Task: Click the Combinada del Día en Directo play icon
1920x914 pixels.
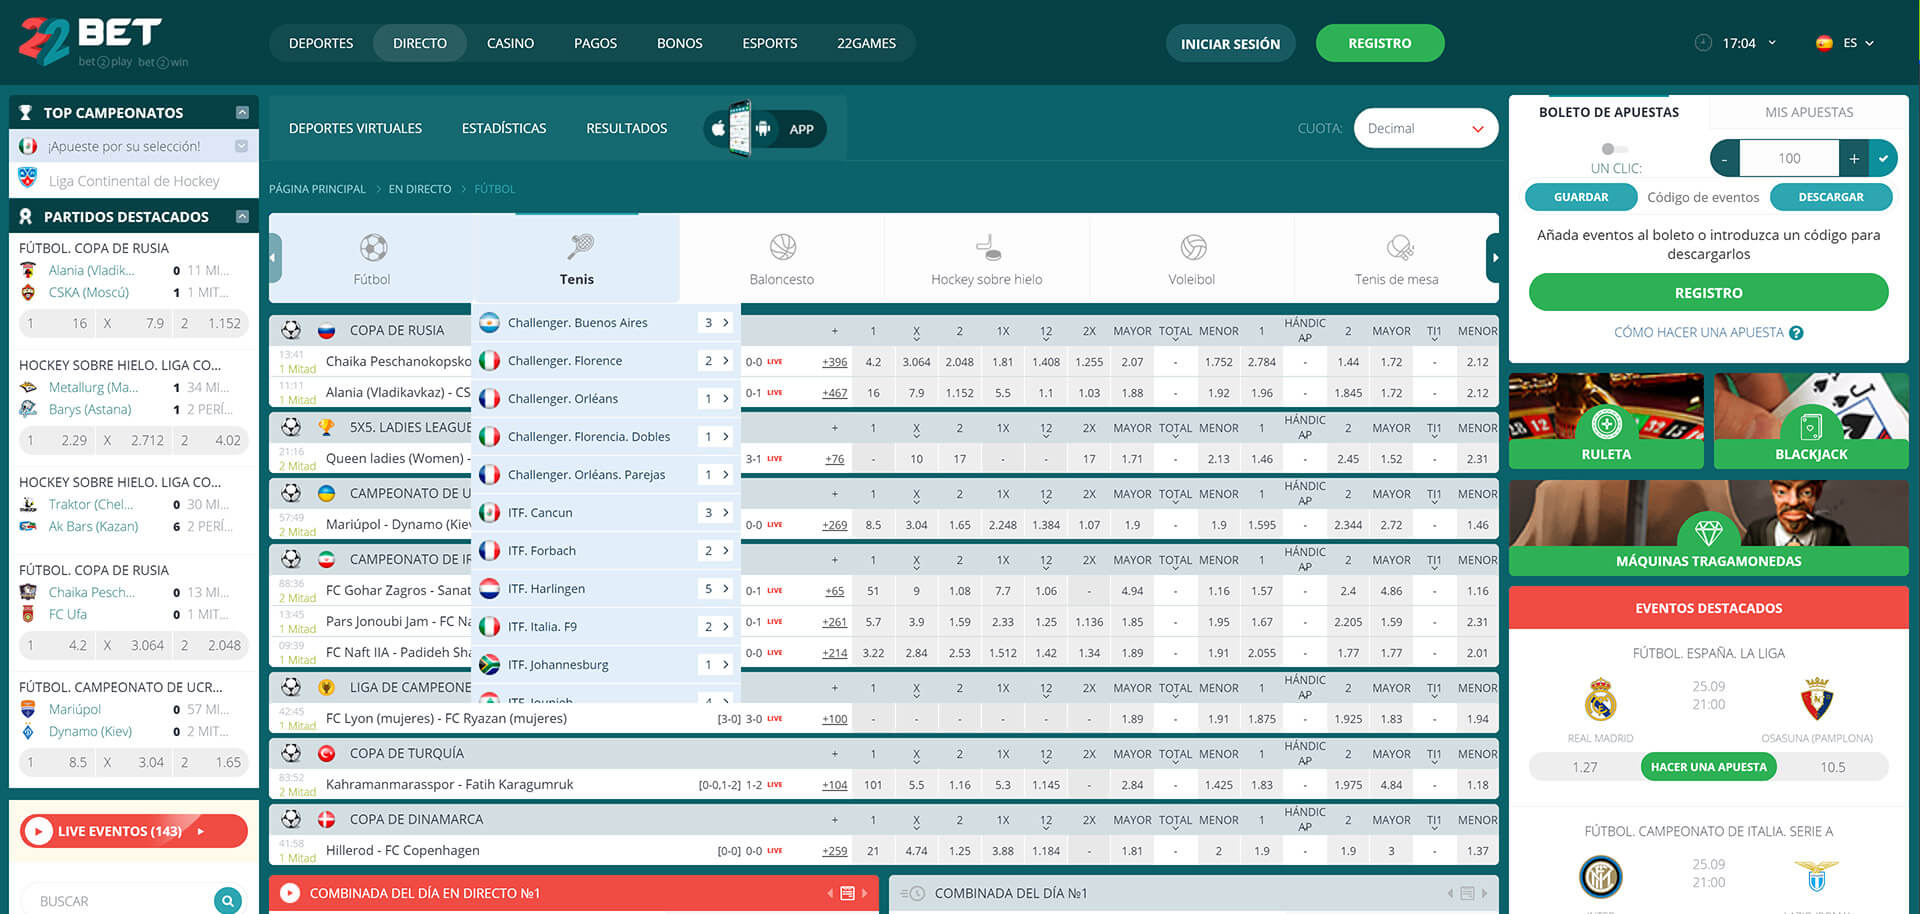Action: [290, 893]
